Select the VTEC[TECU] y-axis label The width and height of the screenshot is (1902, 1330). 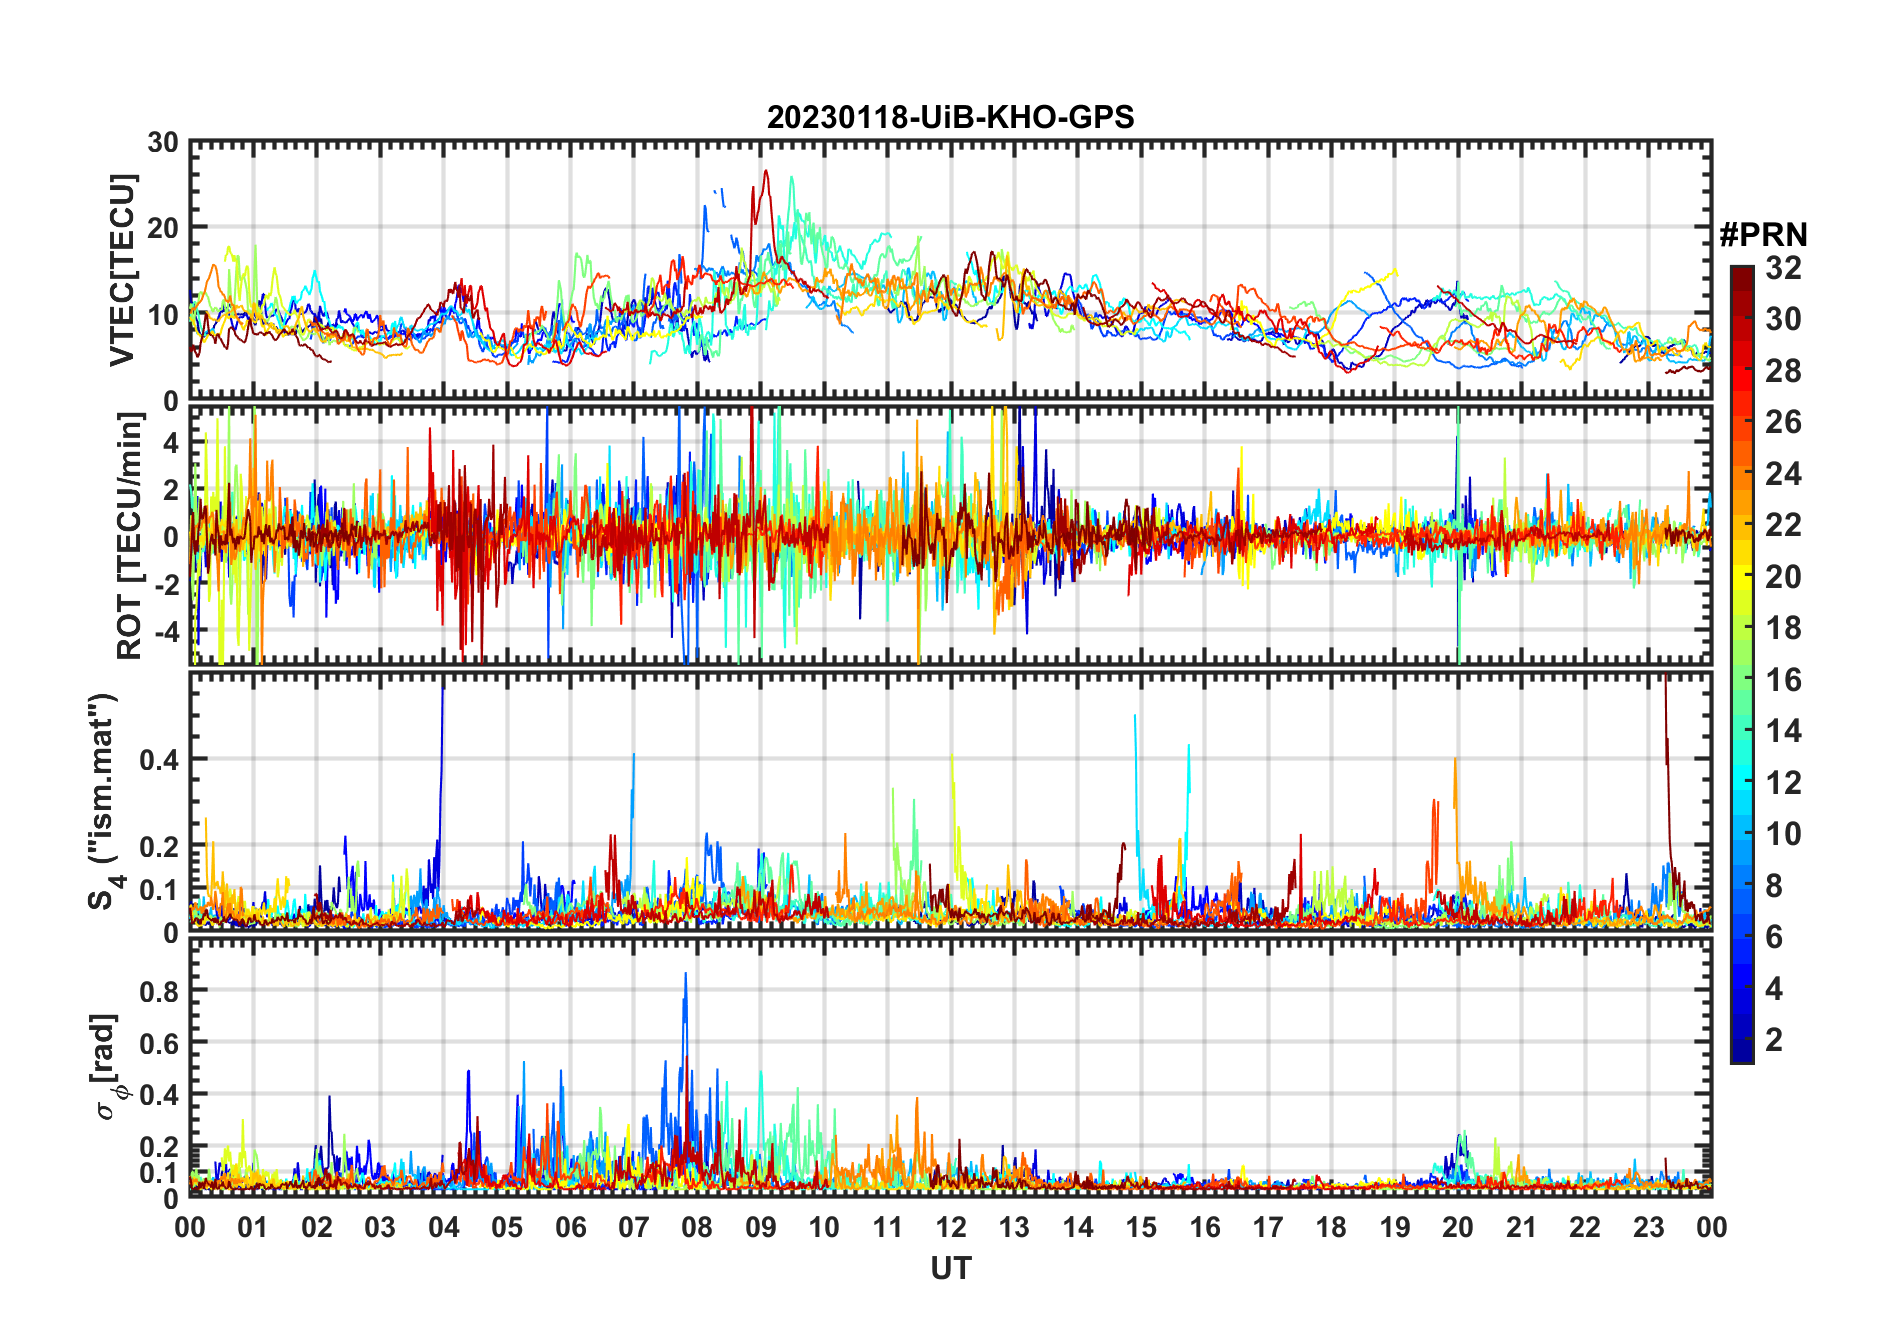point(122,271)
